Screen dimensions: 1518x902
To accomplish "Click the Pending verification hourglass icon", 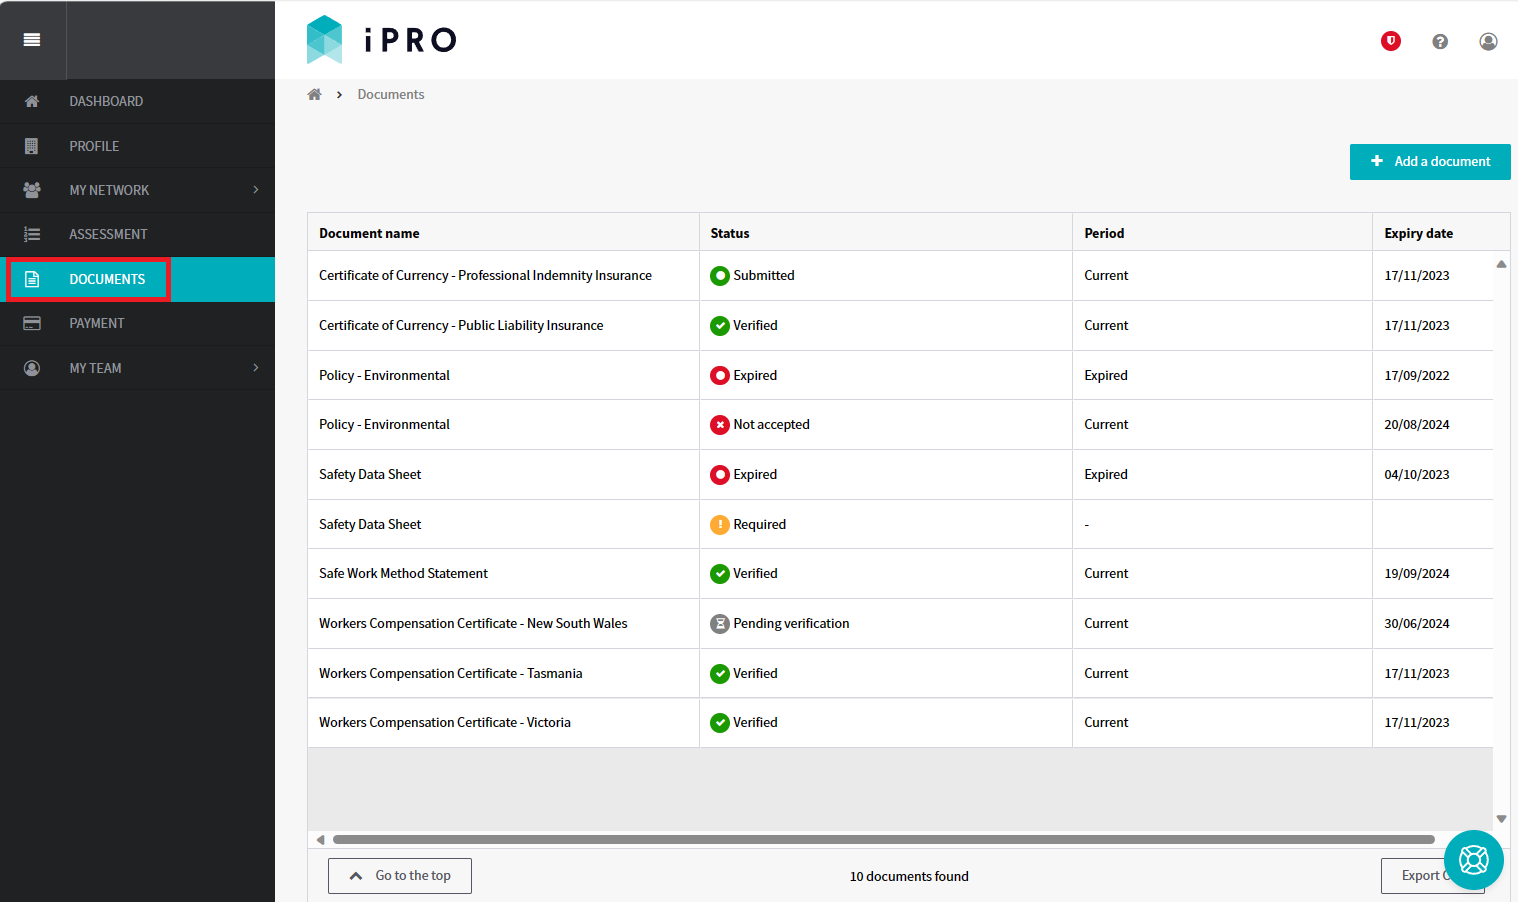I will [720, 624].
